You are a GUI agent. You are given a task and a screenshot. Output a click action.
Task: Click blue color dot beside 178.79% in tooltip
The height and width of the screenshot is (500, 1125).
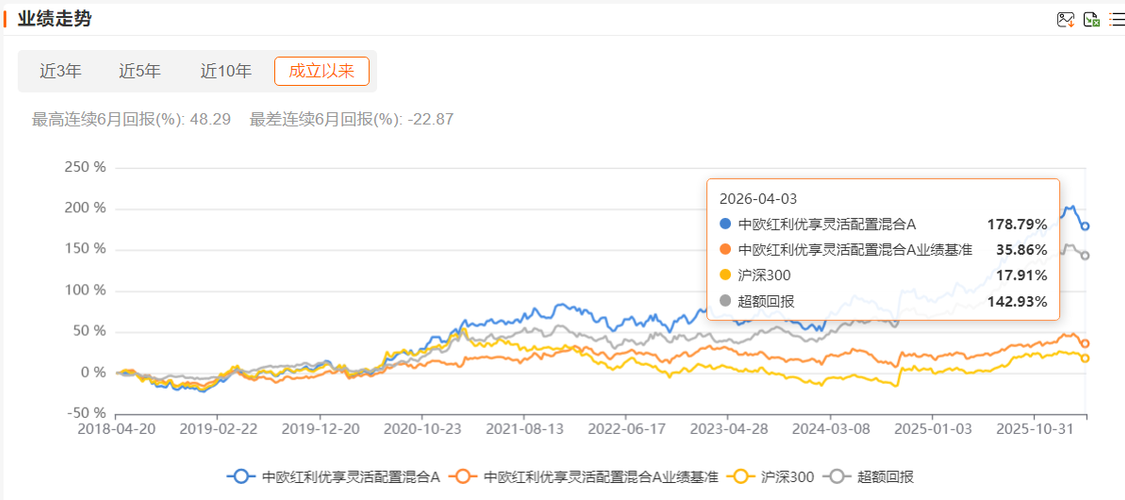point(725,224)
